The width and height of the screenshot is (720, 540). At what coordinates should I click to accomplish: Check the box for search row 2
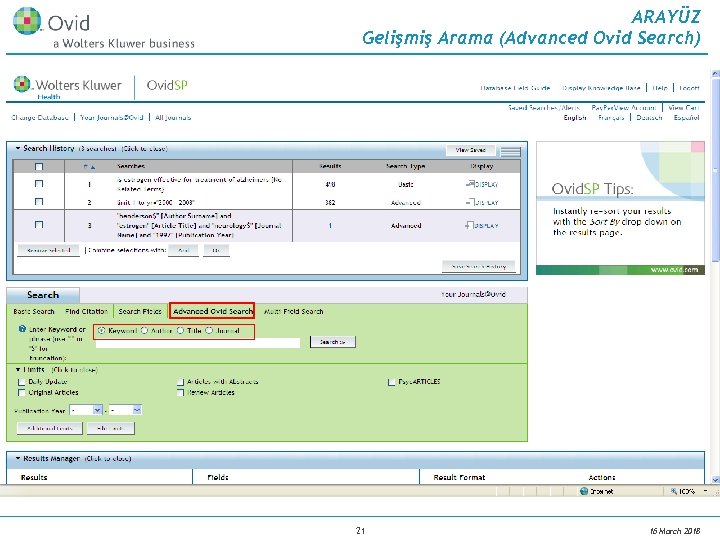[x=39, y=202]
